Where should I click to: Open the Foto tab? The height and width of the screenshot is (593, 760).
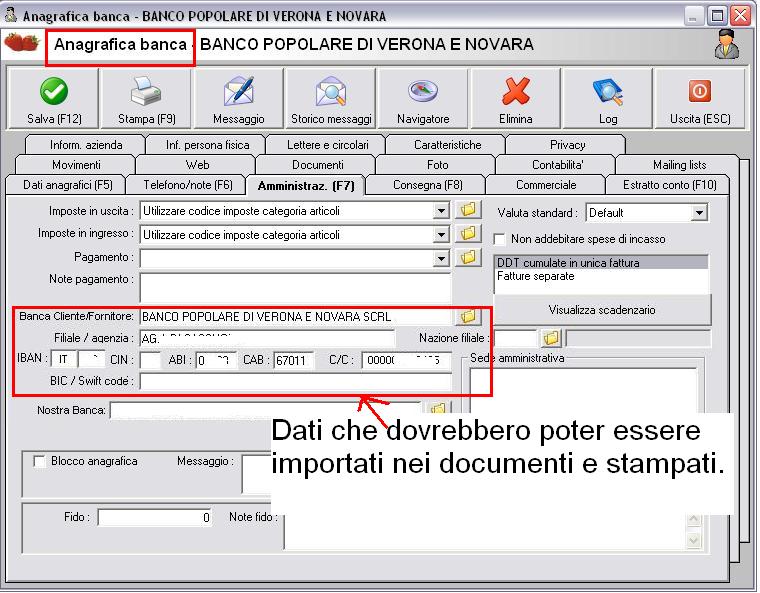437,165
